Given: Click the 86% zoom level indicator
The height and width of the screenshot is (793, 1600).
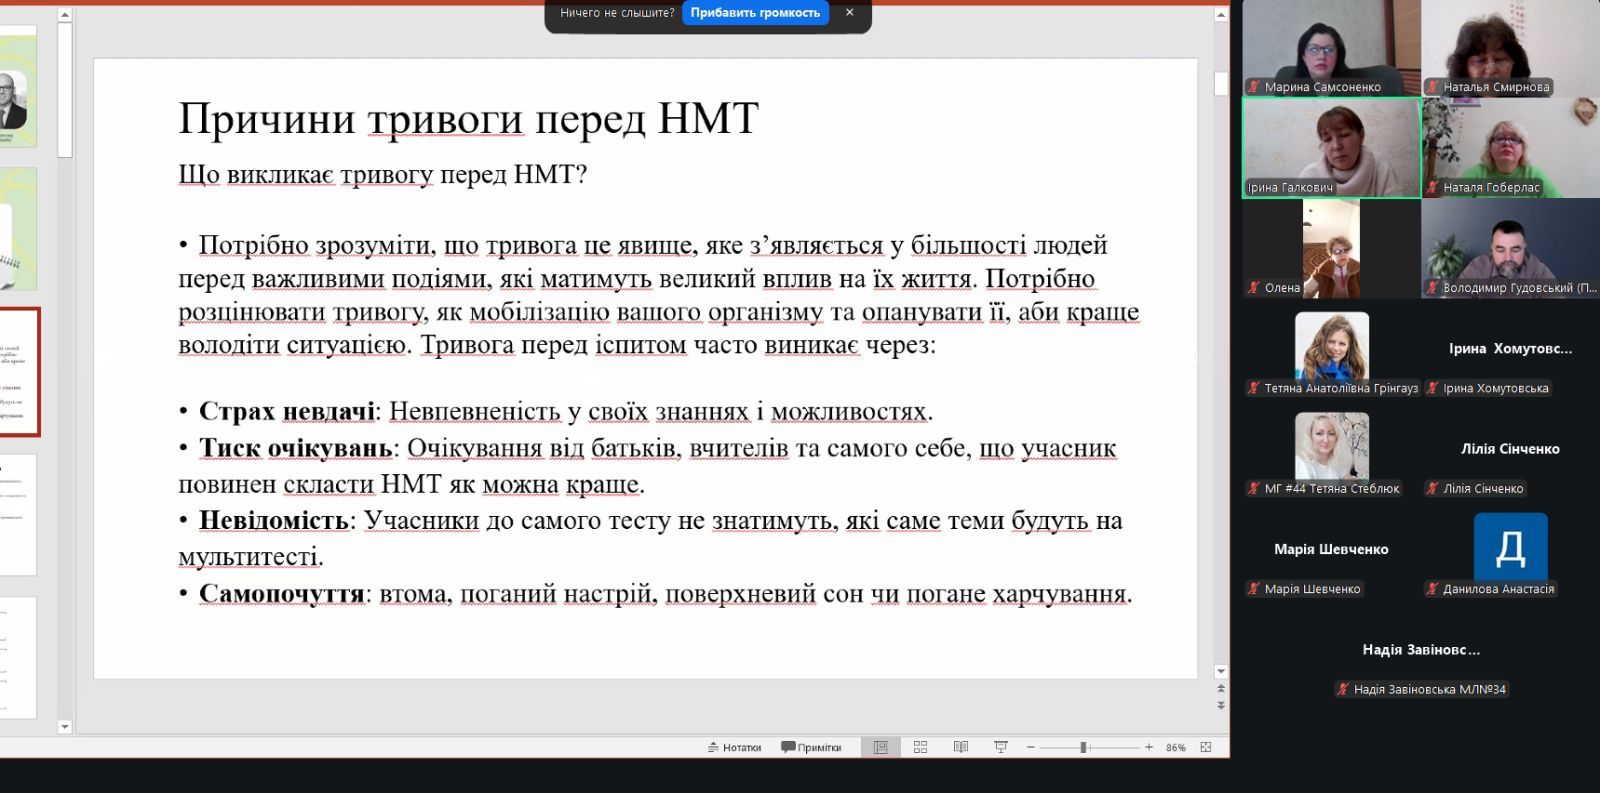Looking at the screenshot, I should coord(1176,747).
